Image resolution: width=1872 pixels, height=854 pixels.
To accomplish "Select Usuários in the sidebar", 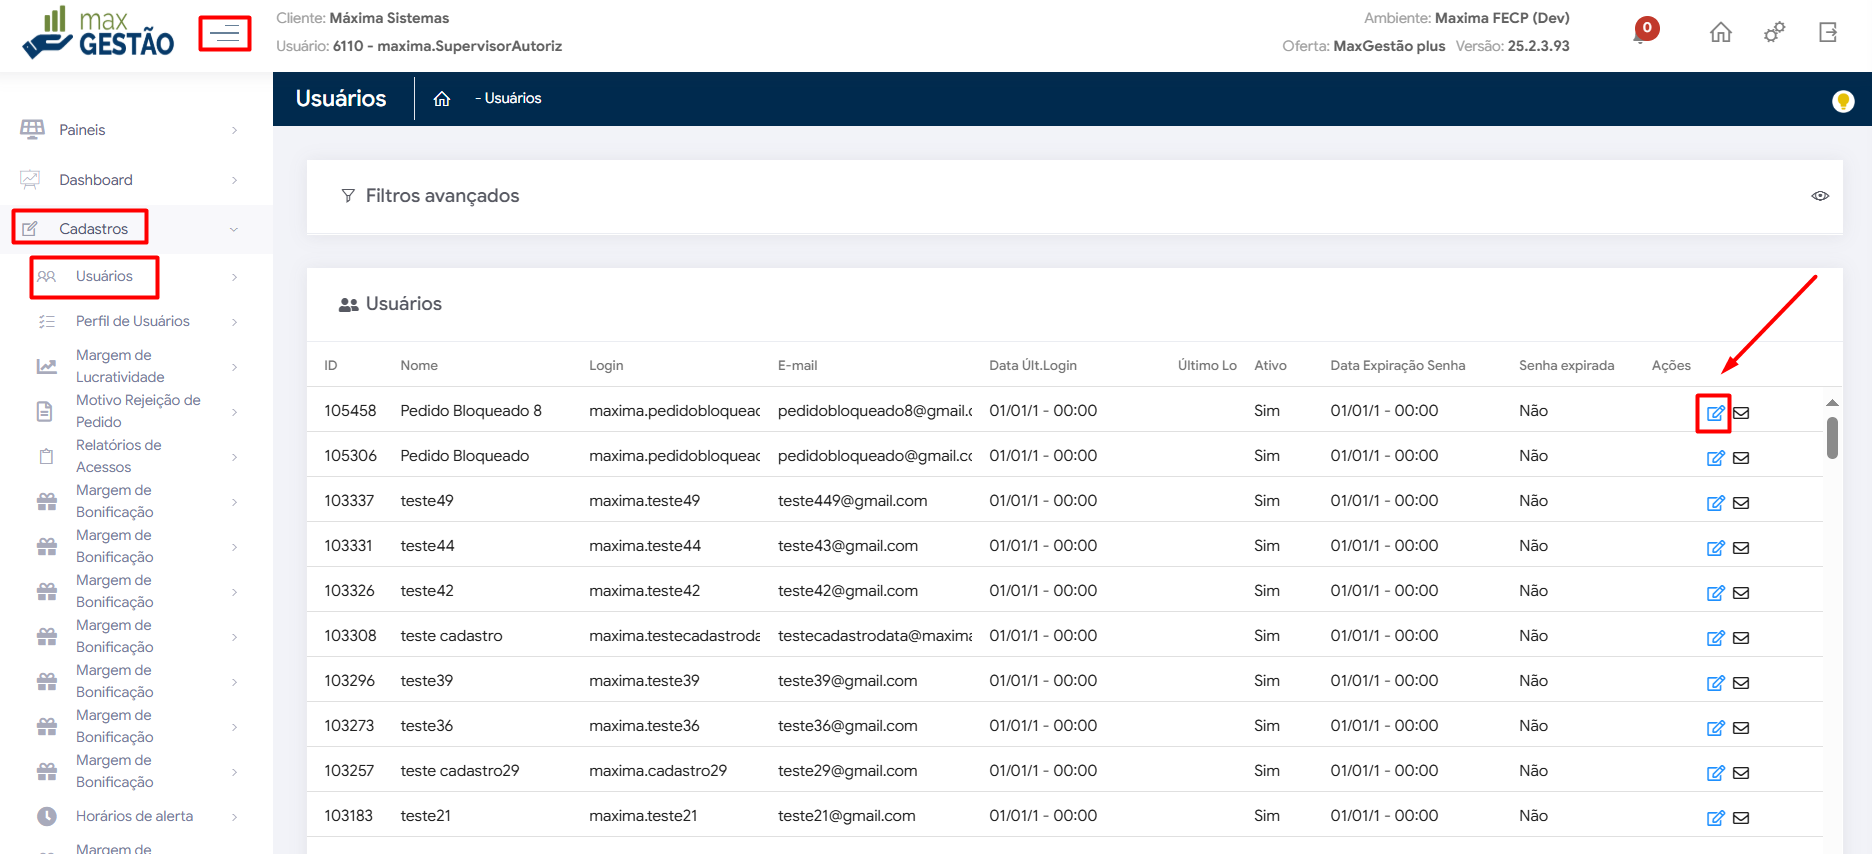I will click(x=104, y=277).
